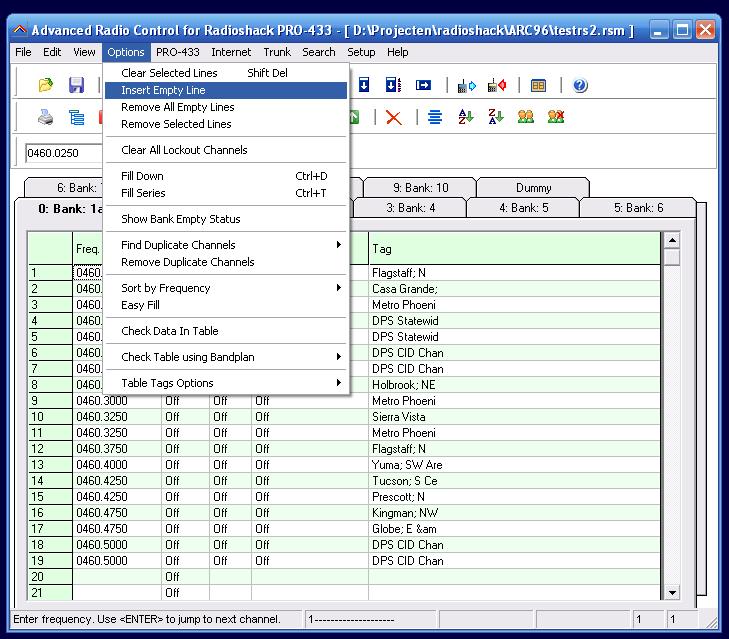Click the tree list icon beside the printer
The image size is (729, 639).
click(76, 117)
